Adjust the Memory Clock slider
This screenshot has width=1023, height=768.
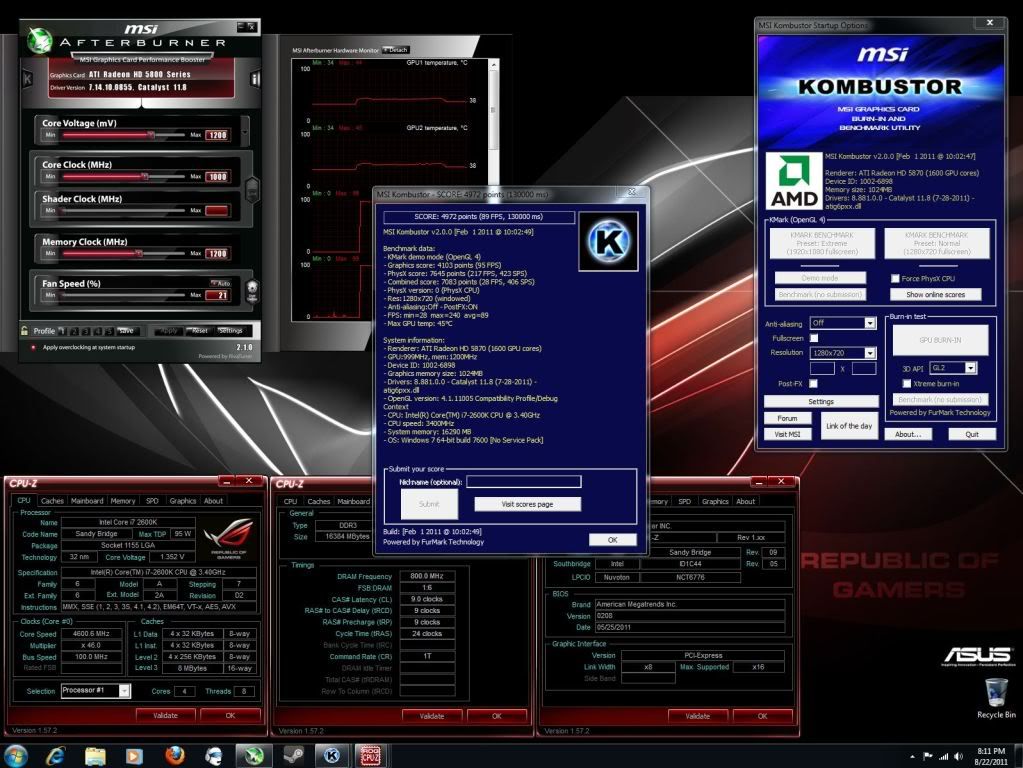124,253
